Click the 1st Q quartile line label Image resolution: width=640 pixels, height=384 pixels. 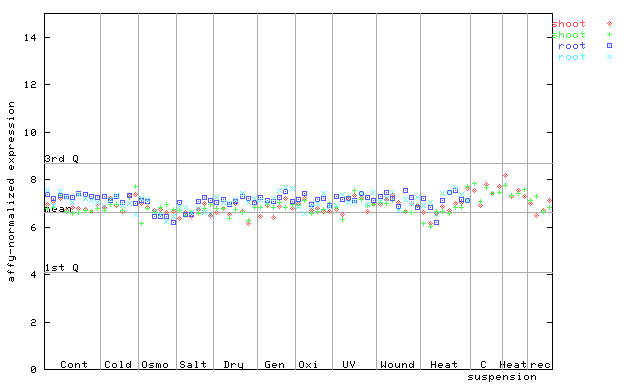tap(62, 267)
